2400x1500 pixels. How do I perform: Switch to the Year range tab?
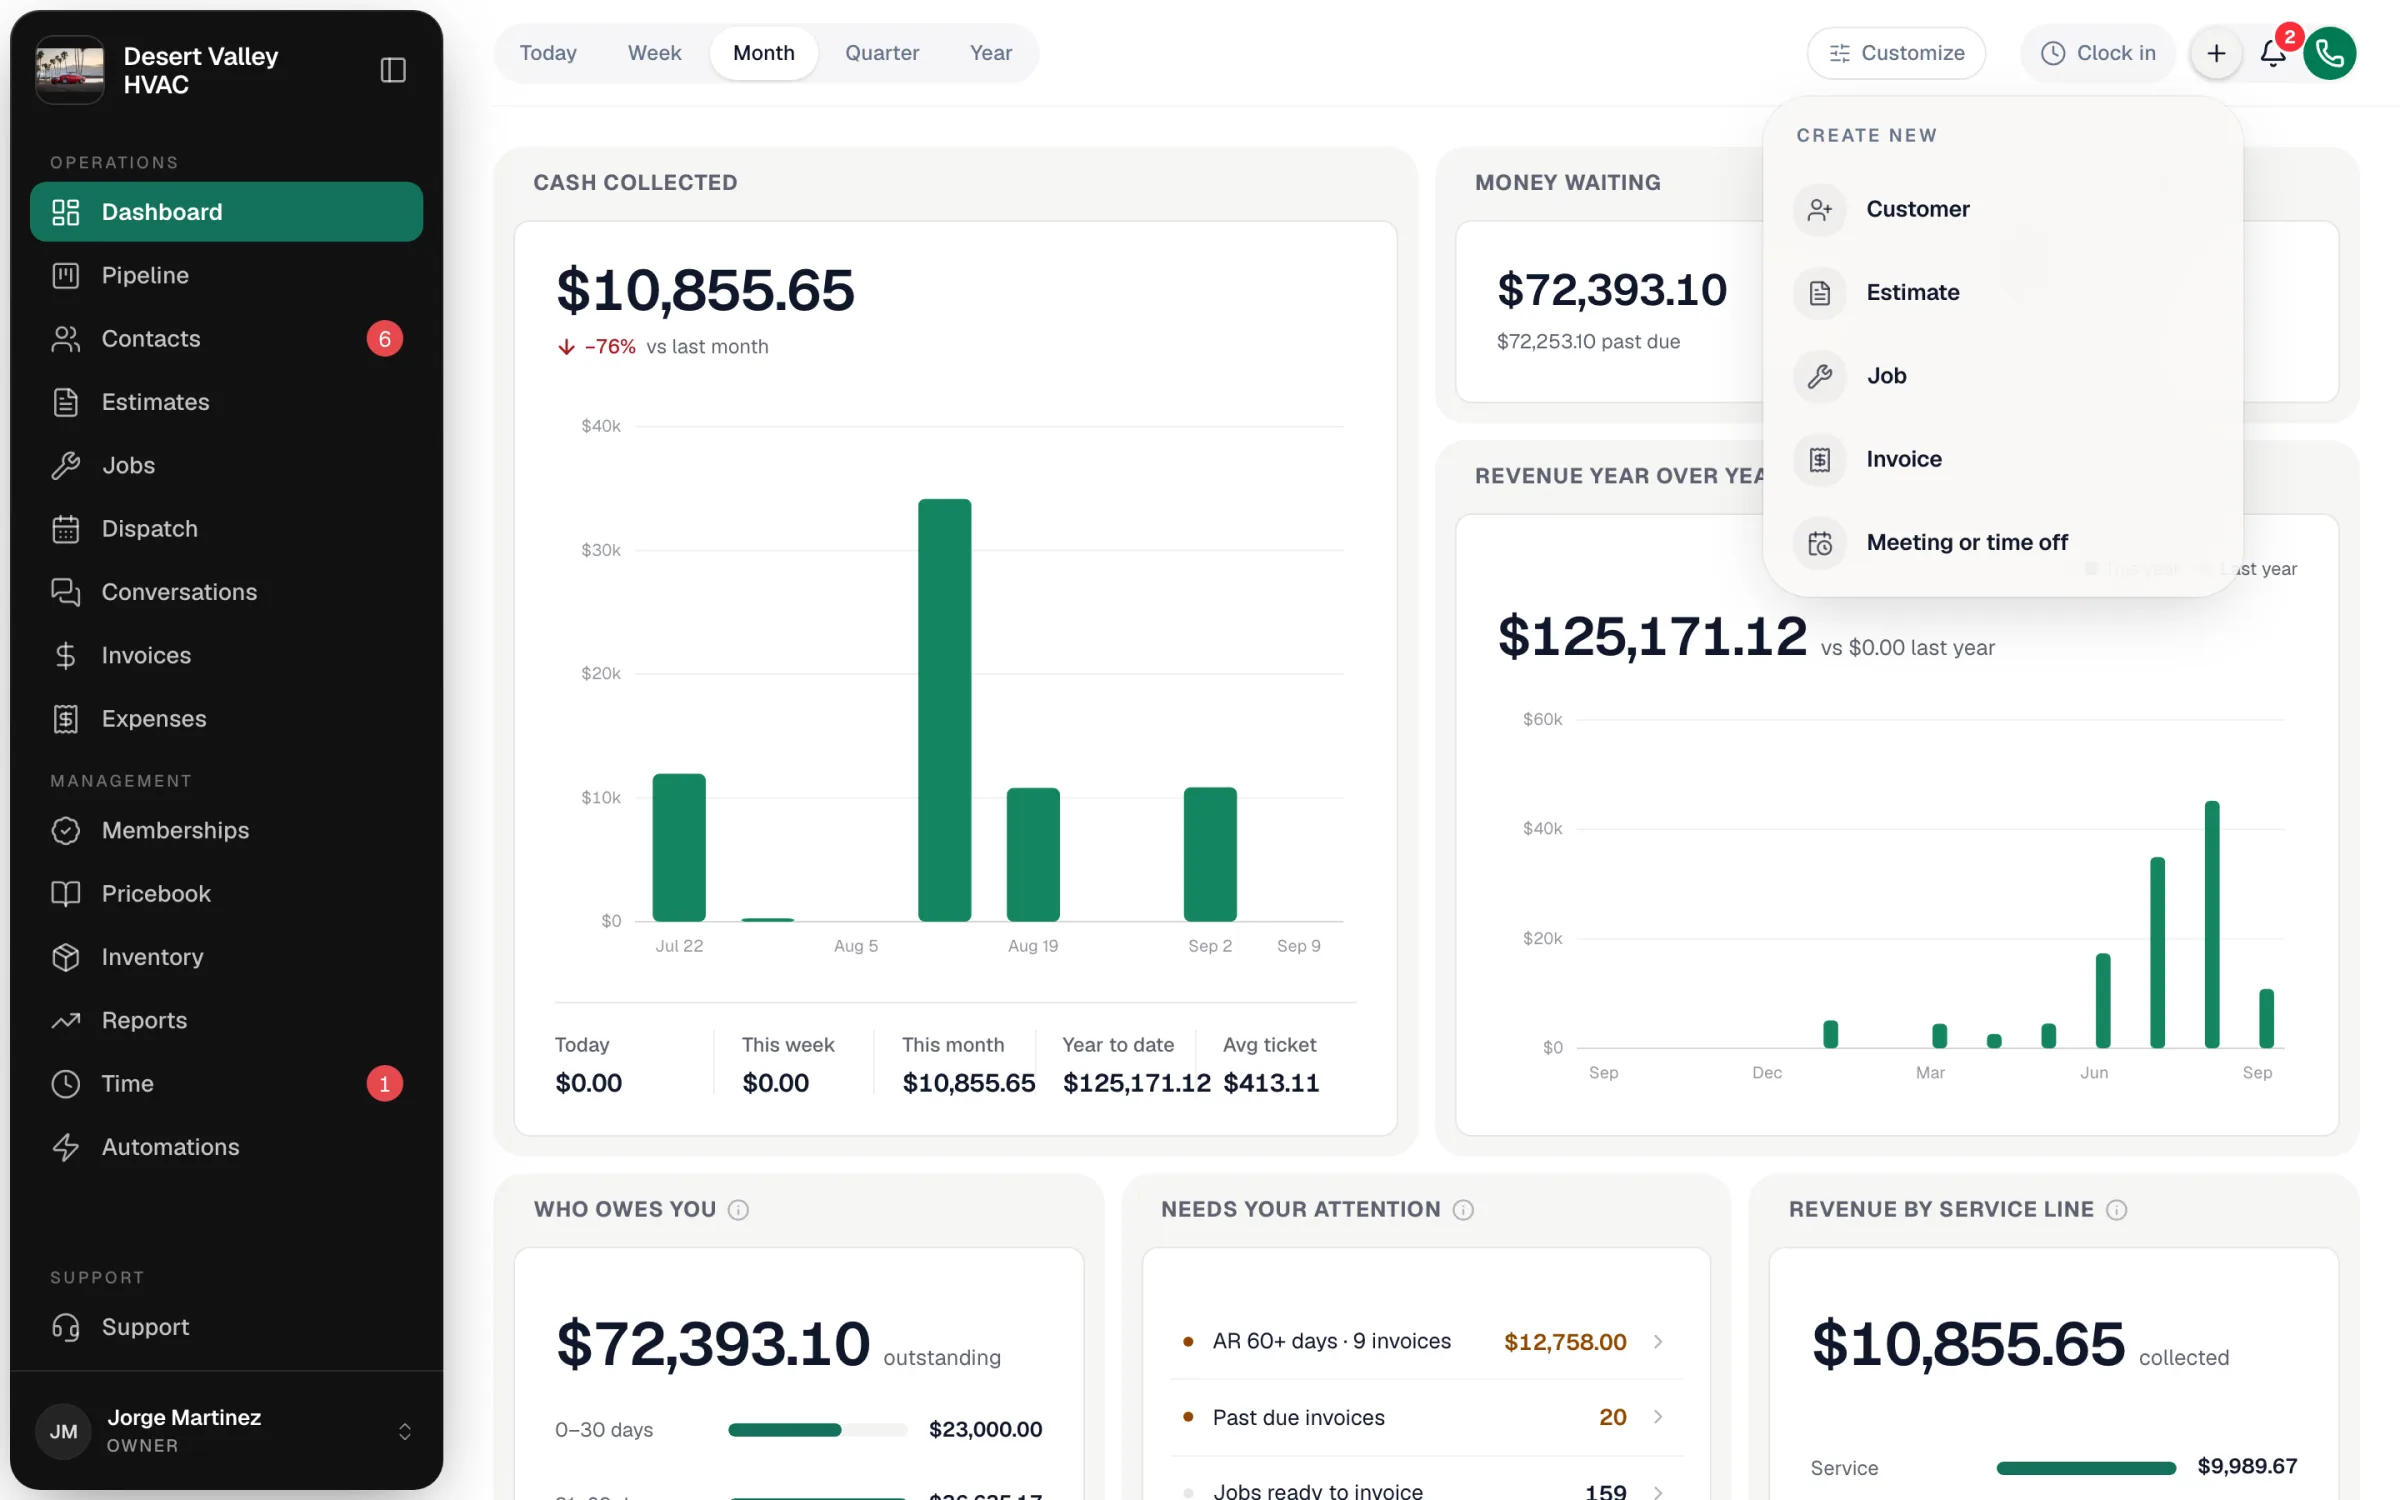(x=991, y=53)
